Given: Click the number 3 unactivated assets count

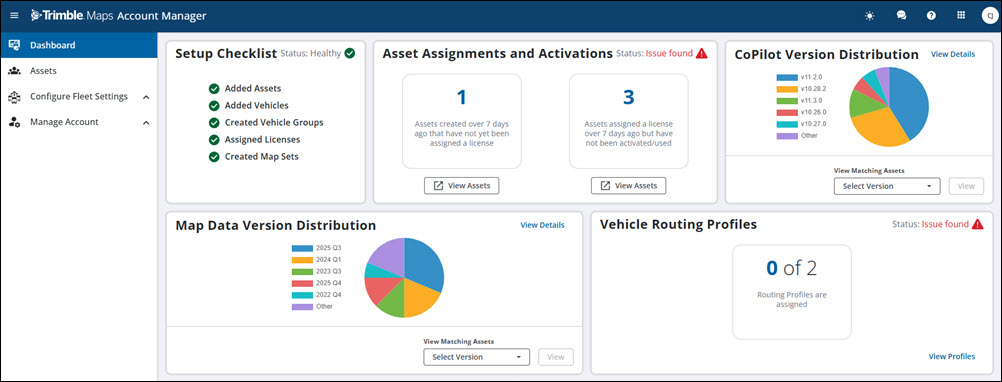Looking at the screenshot, I should click(x=628, y=97).
